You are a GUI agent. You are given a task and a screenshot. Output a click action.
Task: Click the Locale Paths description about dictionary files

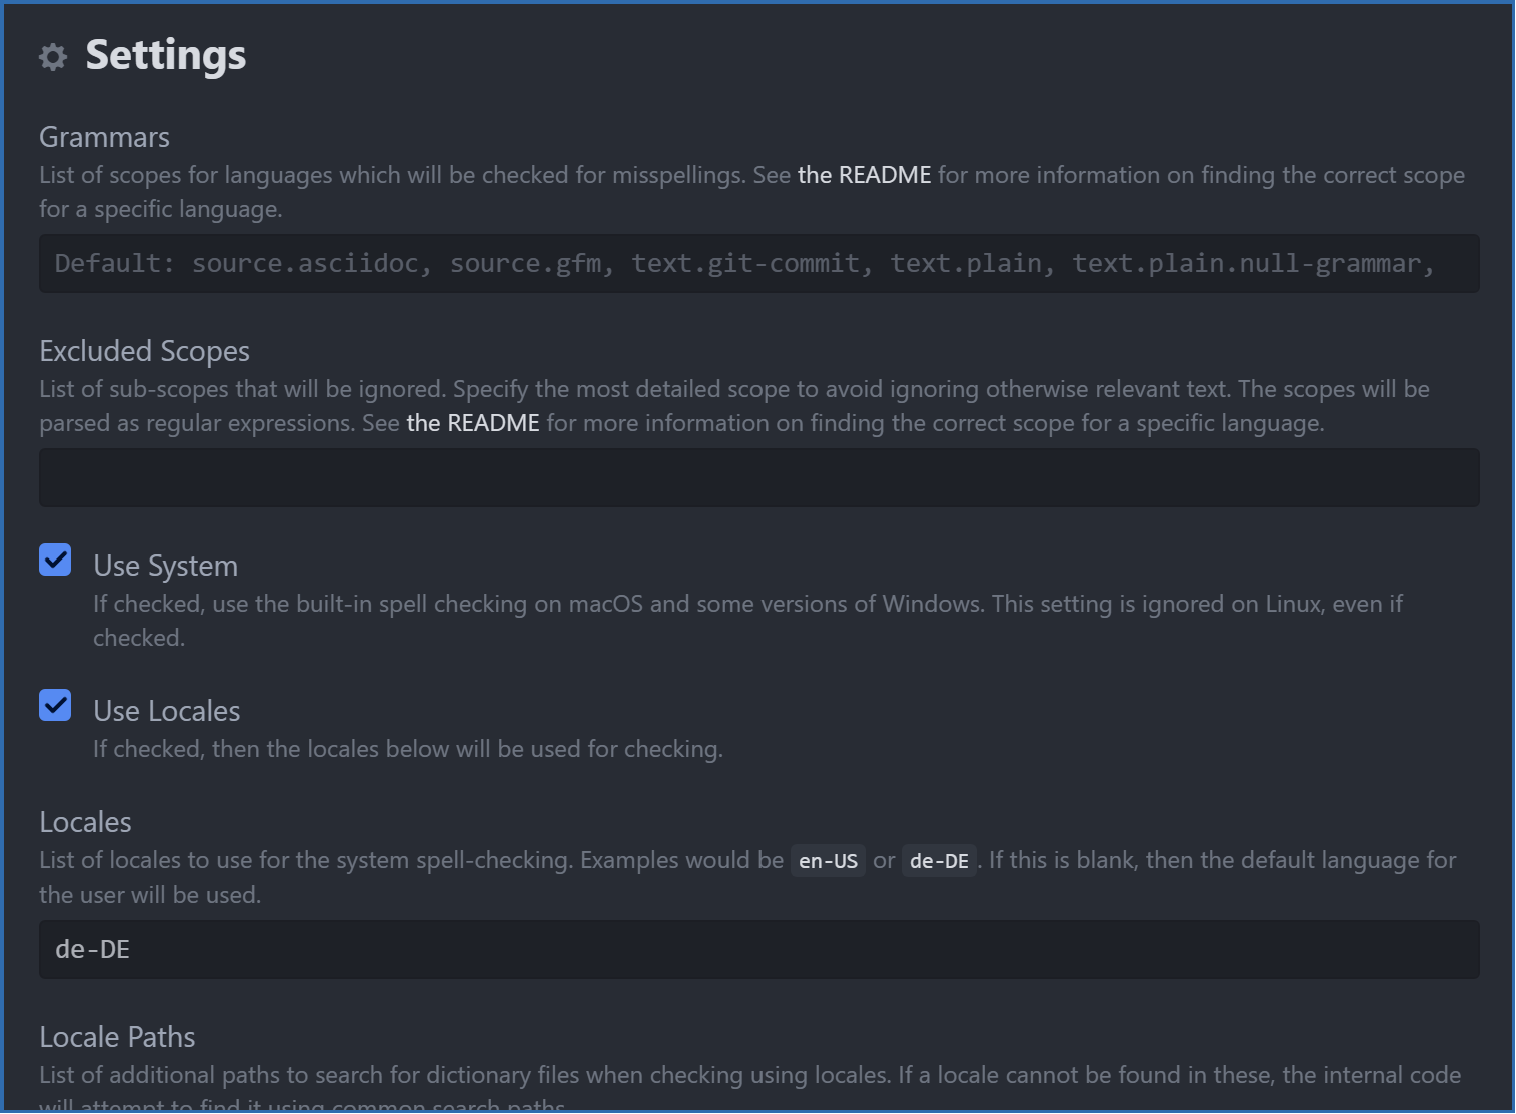(x=749, y=1075)
